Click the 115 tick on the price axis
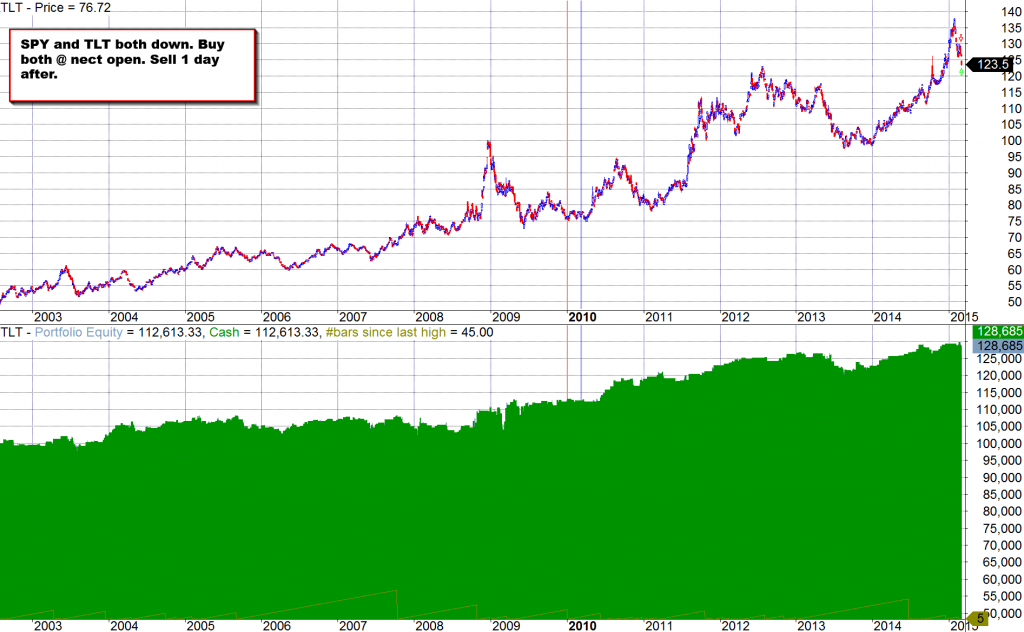The width and height of the screenshot is (1024, 632). [x=1012, y=93]
